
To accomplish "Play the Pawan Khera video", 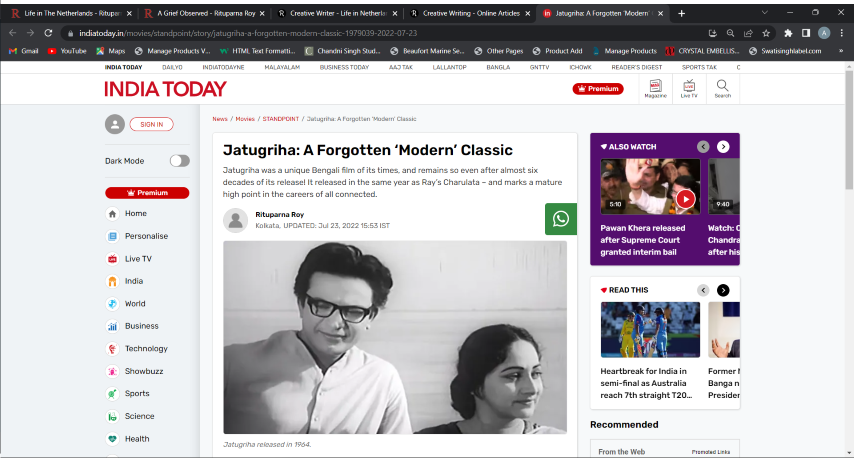I will pos(685,199).
